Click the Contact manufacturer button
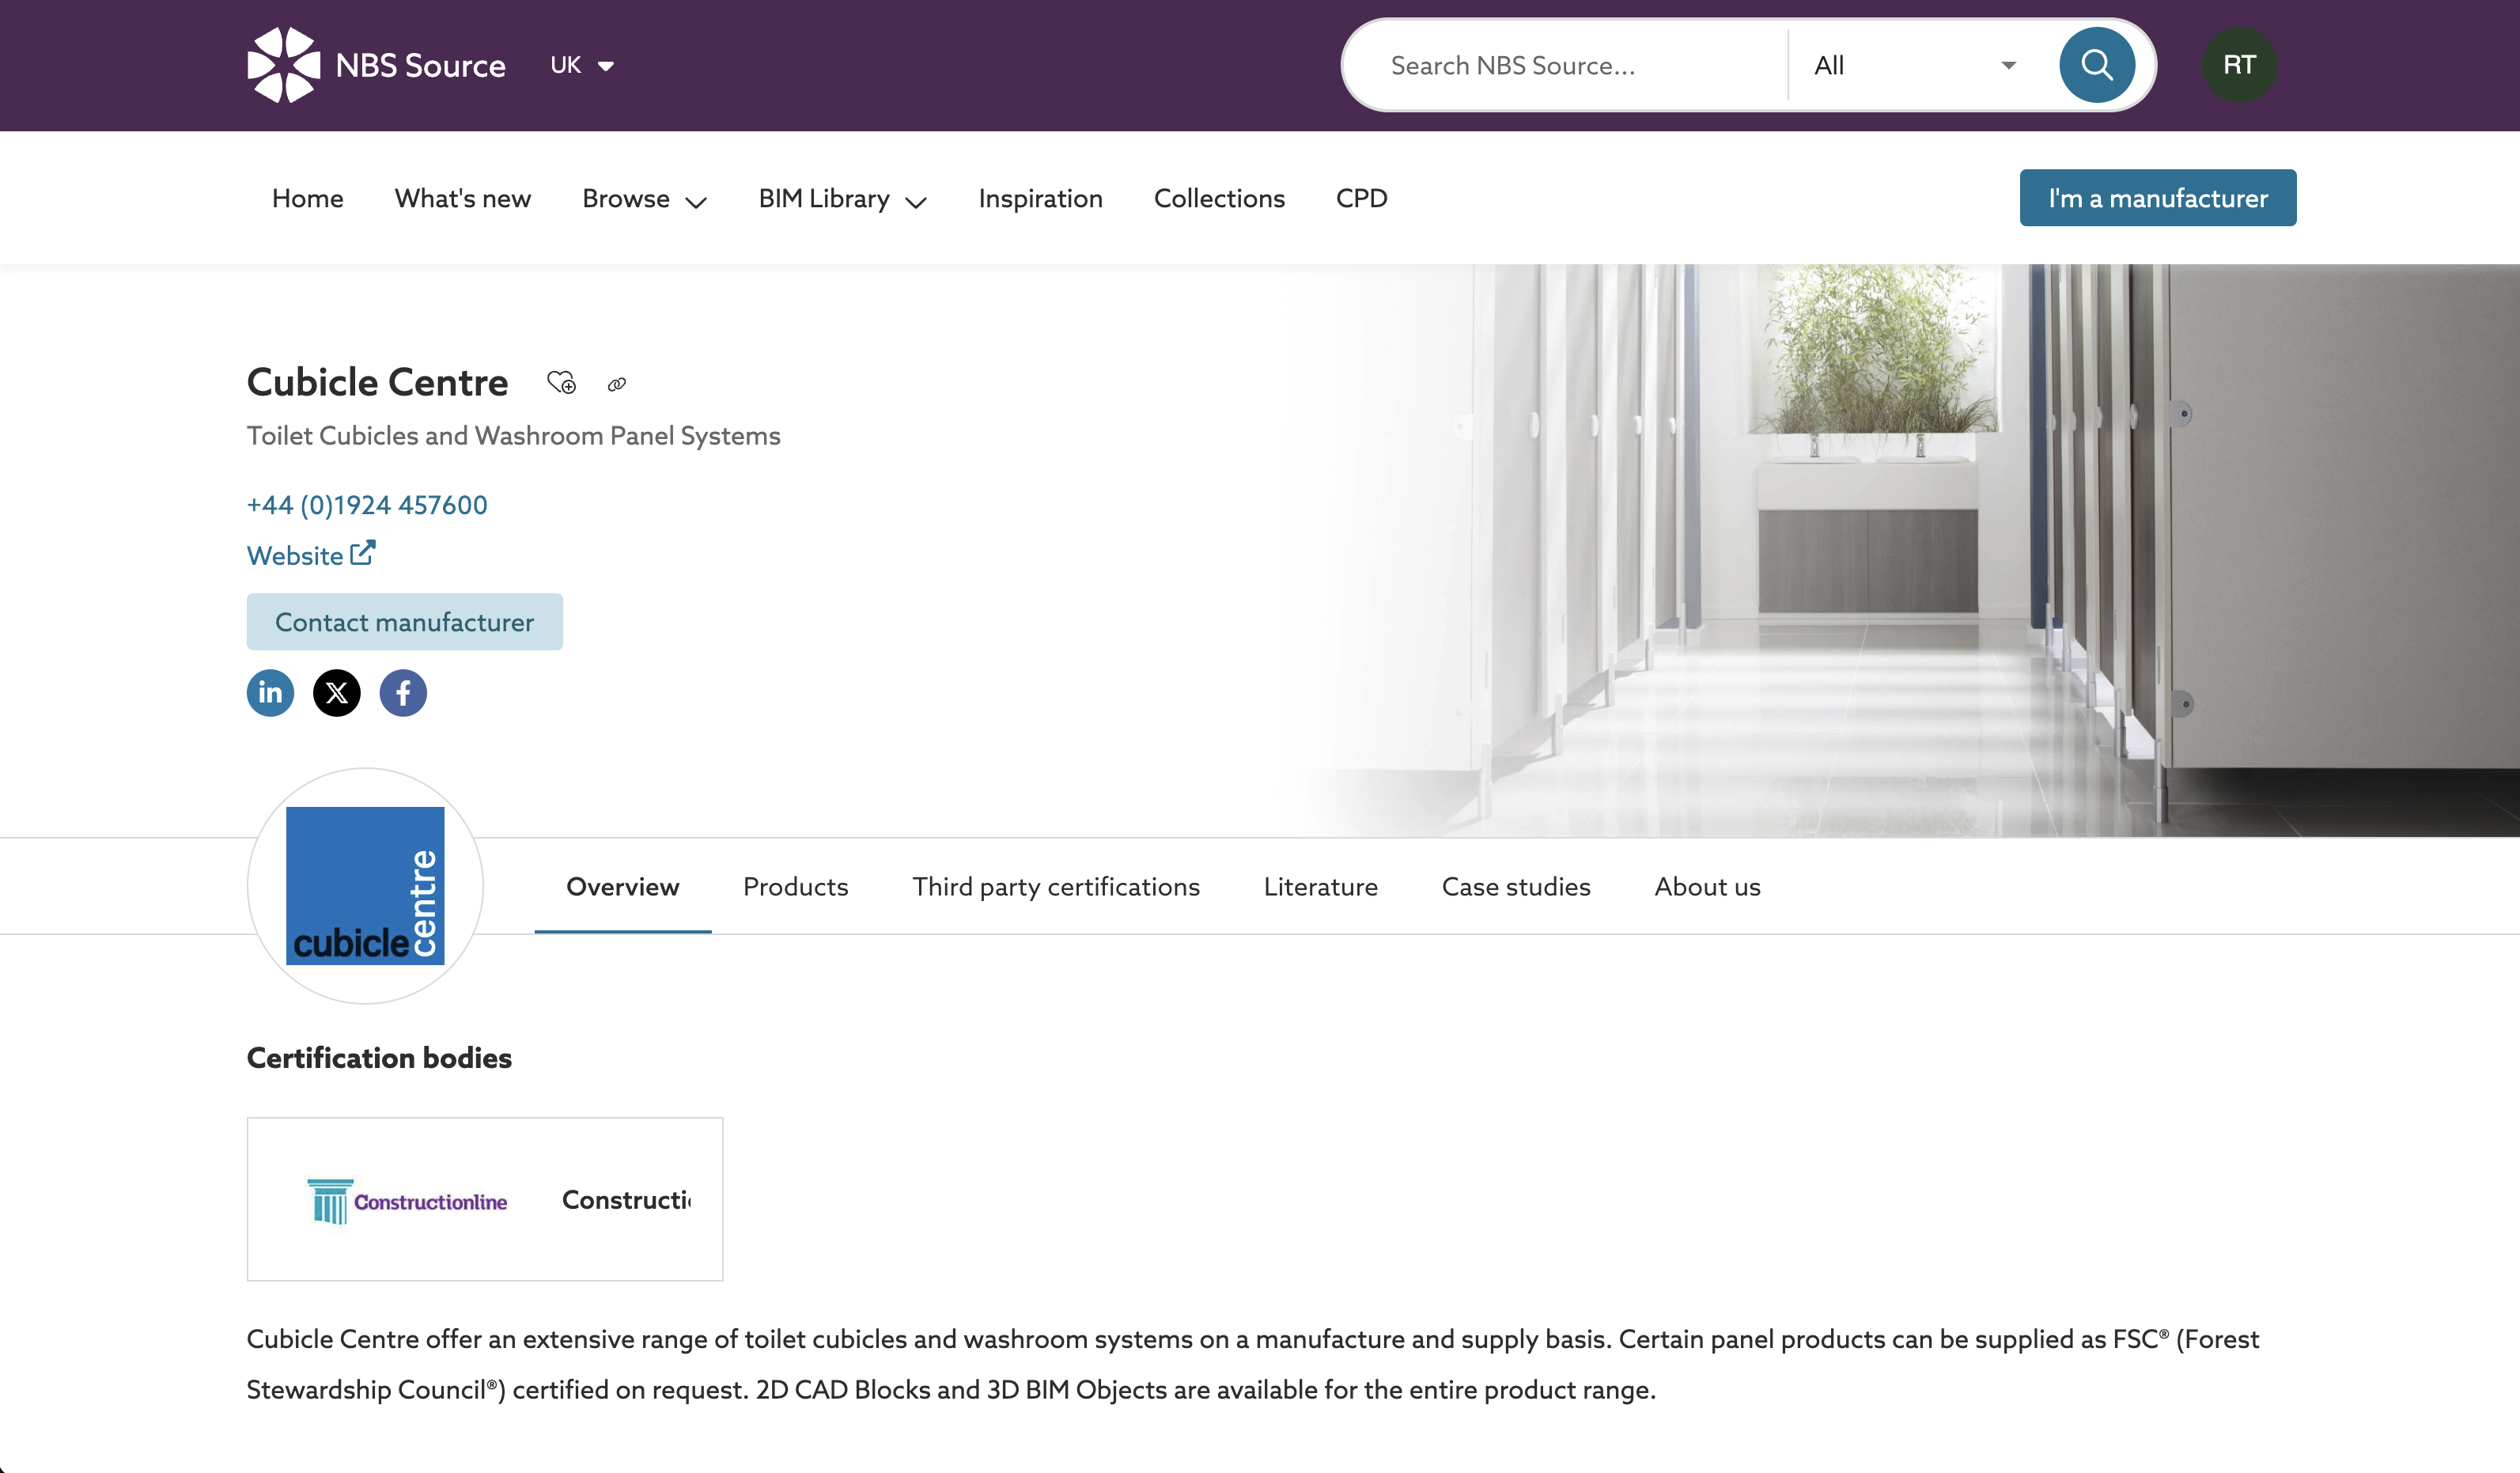 [403, 621]
